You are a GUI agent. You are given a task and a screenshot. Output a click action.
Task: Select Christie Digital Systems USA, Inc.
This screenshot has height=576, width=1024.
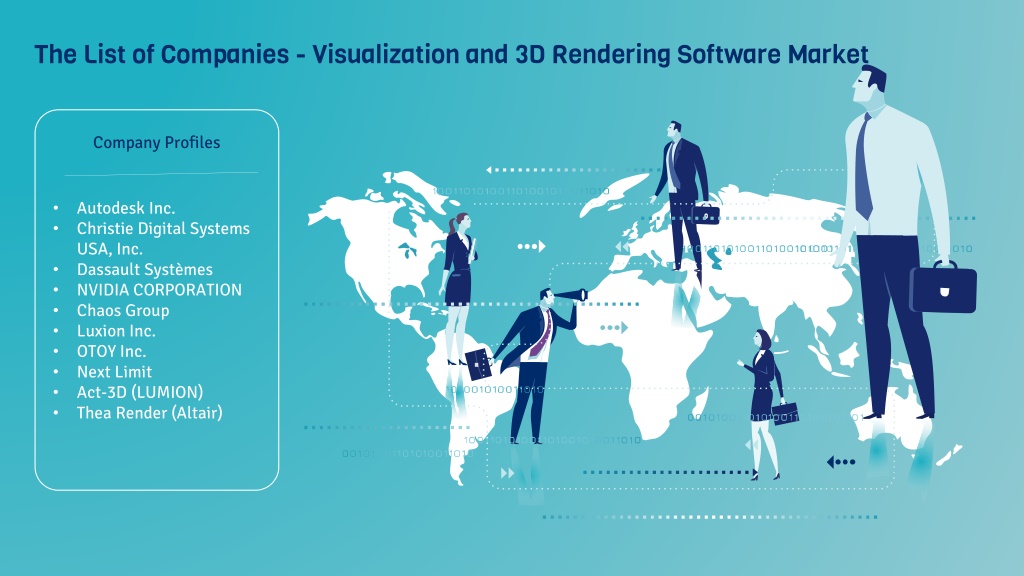pos(163,238)
